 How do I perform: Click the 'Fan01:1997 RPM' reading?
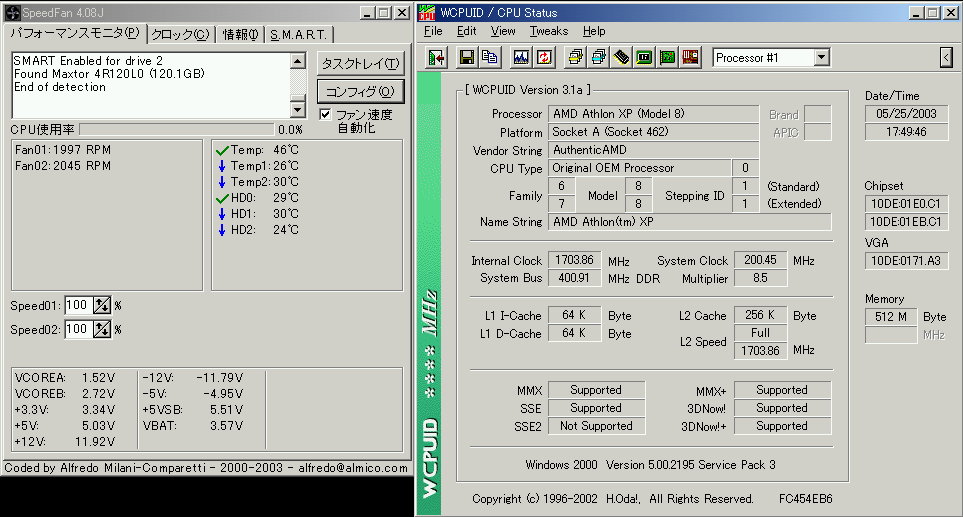tap(63, 150)
